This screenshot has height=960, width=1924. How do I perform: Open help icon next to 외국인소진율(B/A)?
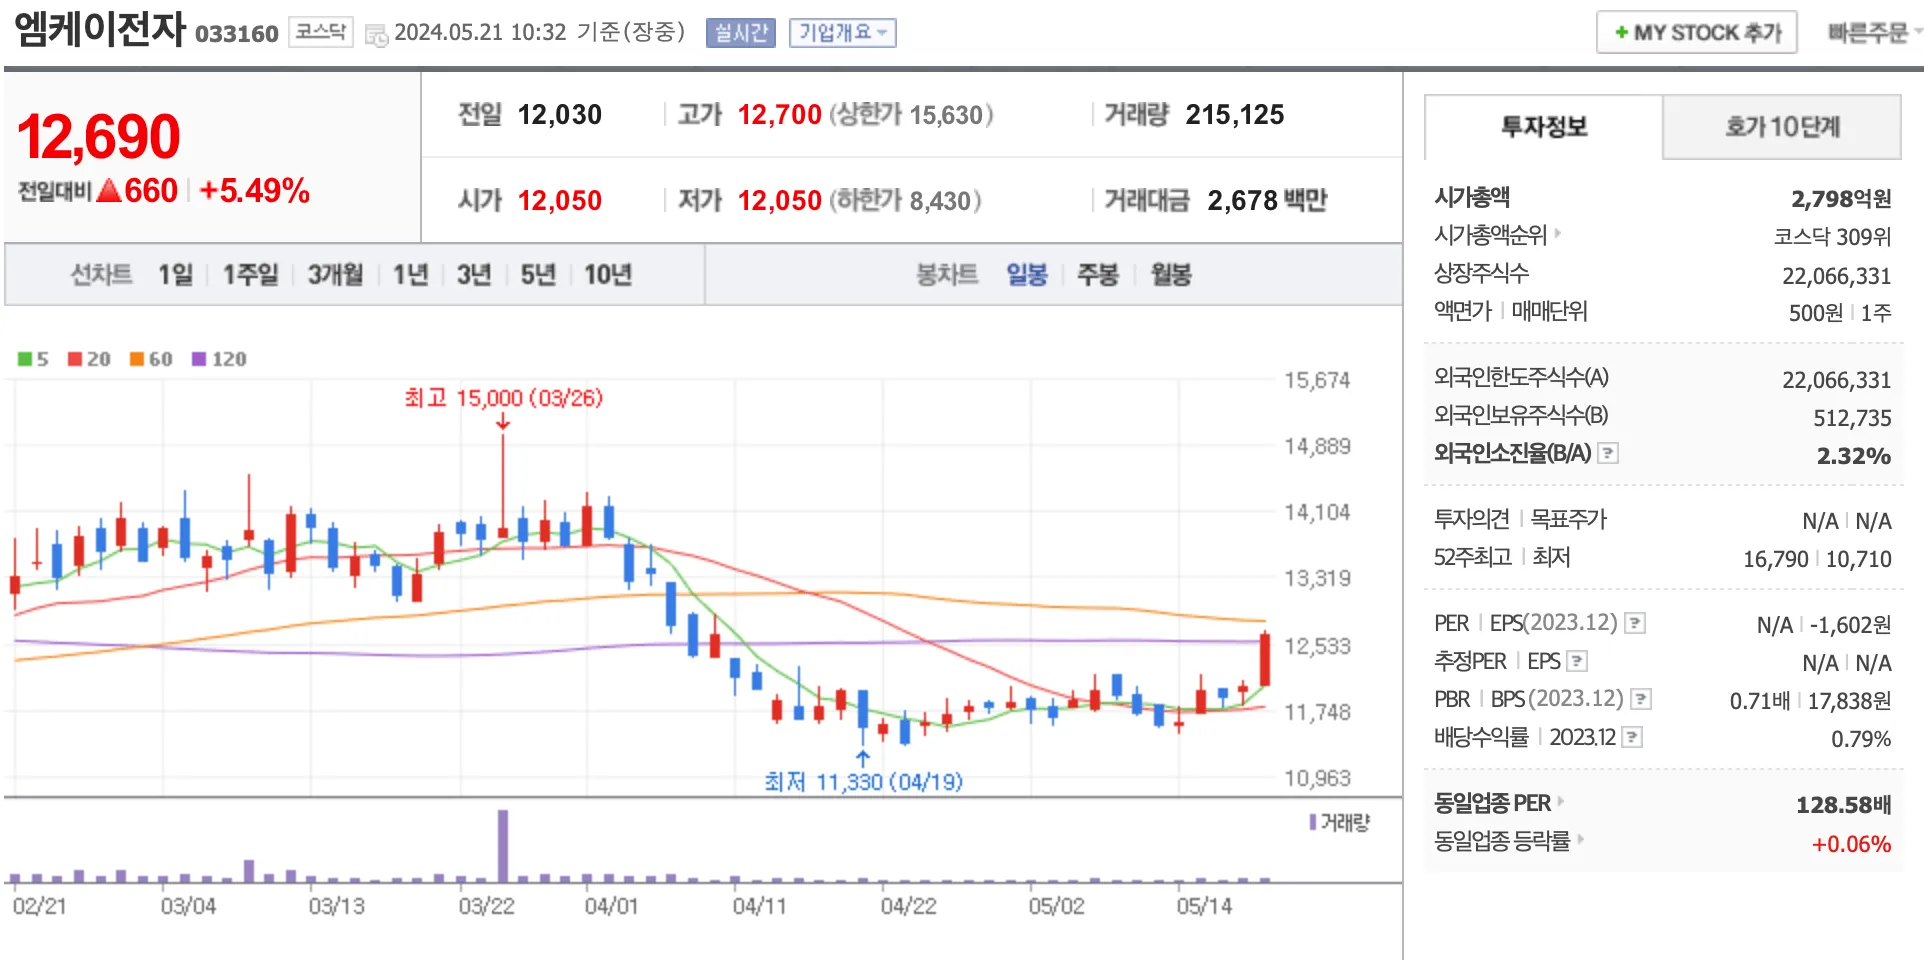[x=1608, y=453]
